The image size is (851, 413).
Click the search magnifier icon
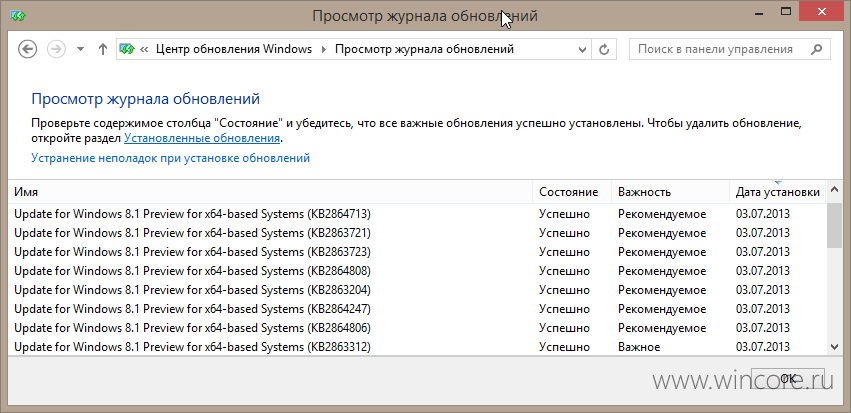click(x=816, y=49)
